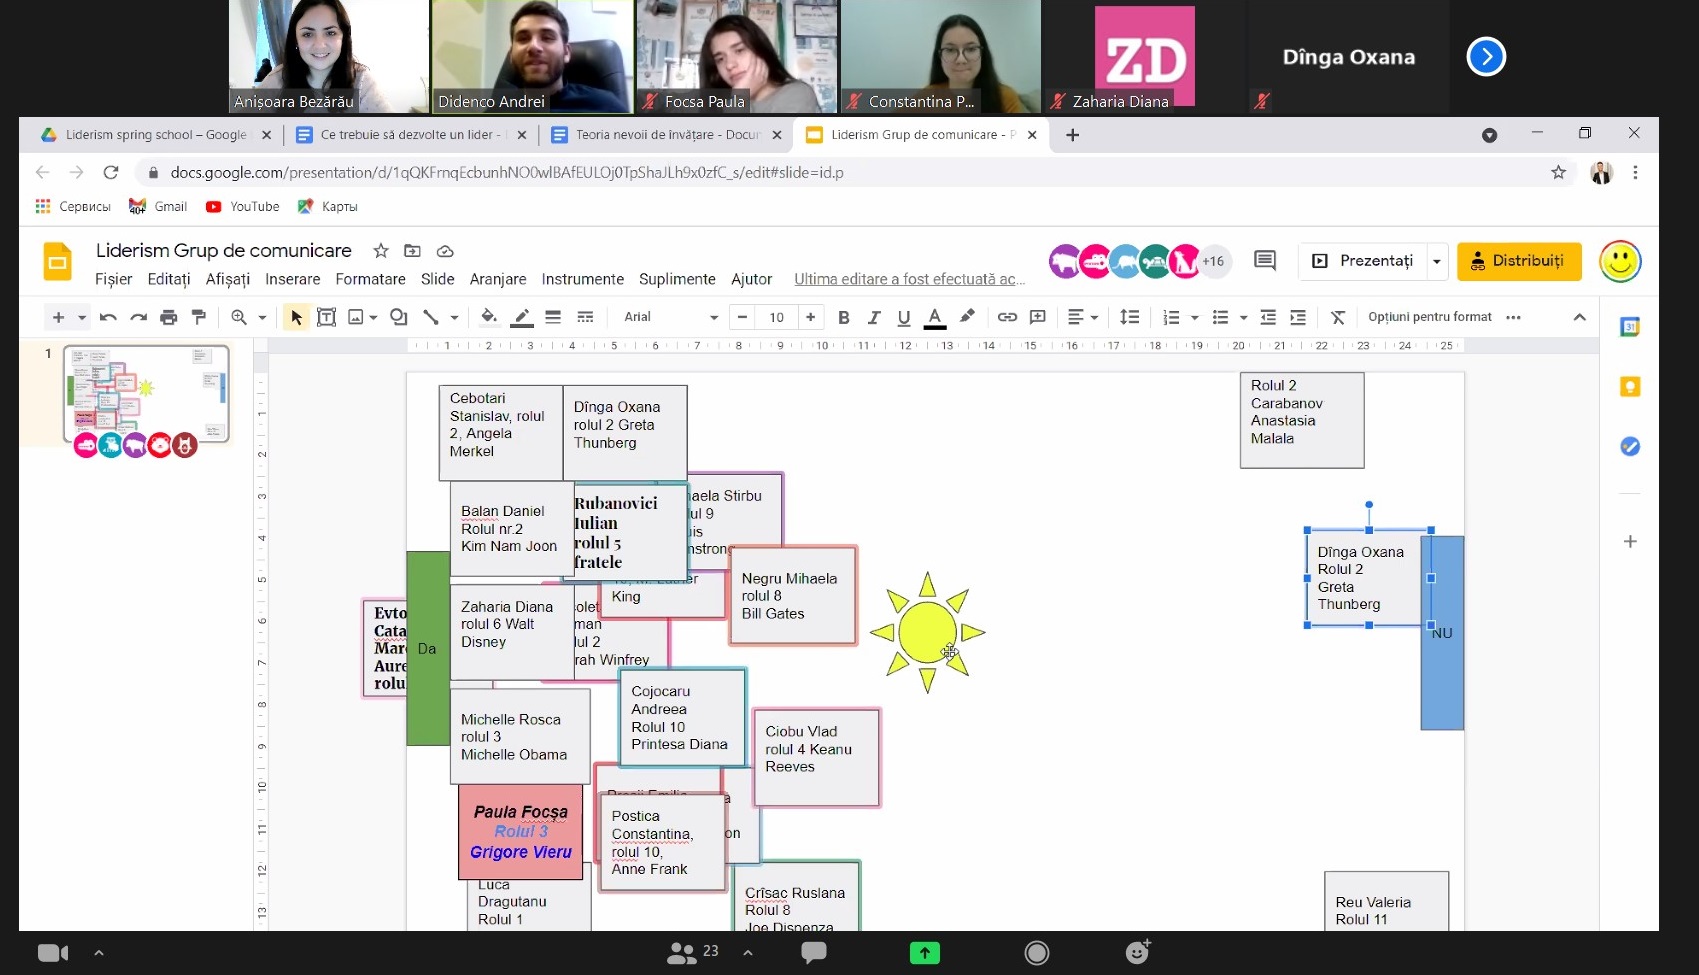Open Text color picker
1699x975 pixels.
tap(935, 317)
